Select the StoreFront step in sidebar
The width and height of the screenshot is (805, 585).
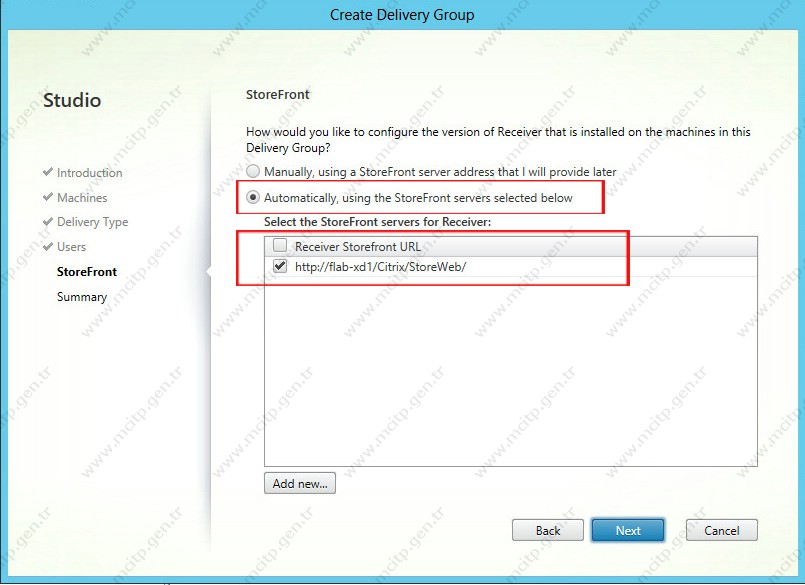click(x=87, y=272)
